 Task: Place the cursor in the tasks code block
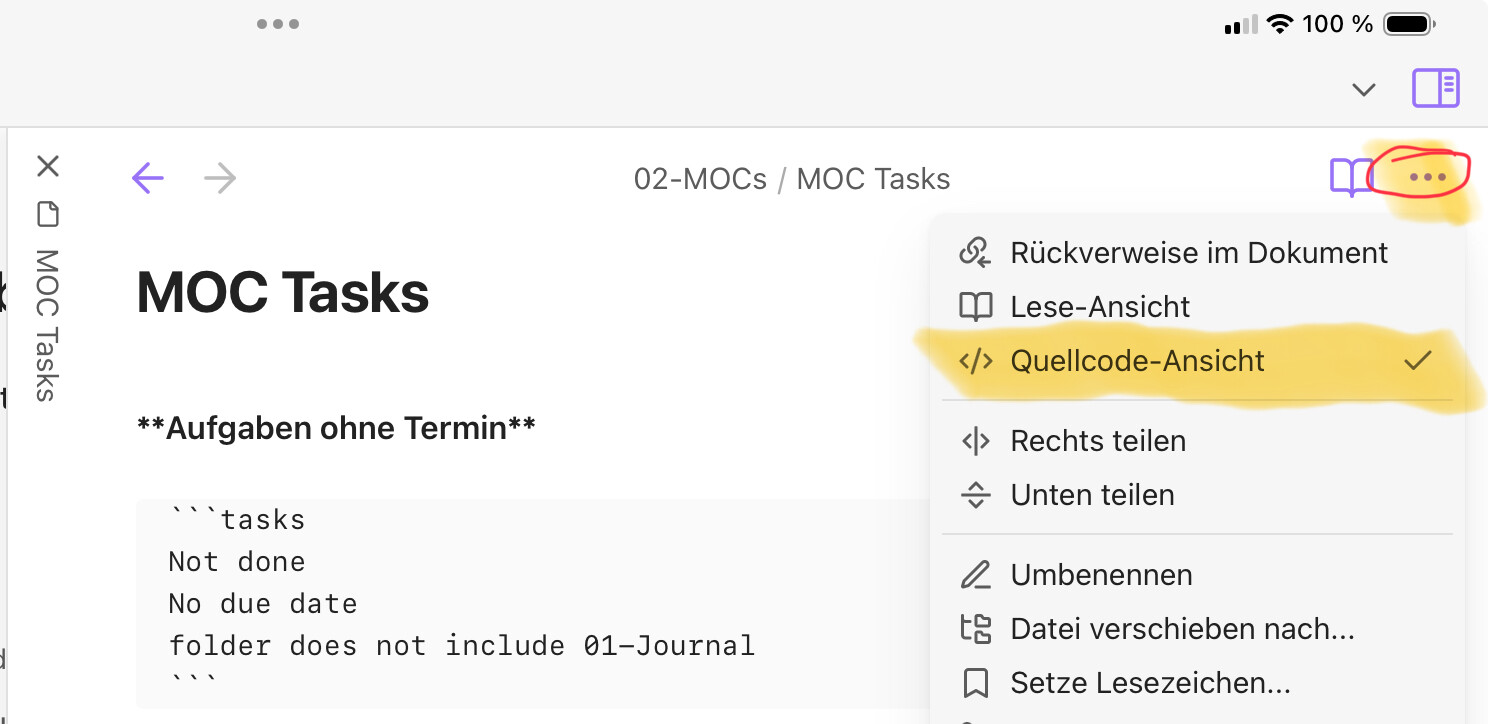(530, 603)
